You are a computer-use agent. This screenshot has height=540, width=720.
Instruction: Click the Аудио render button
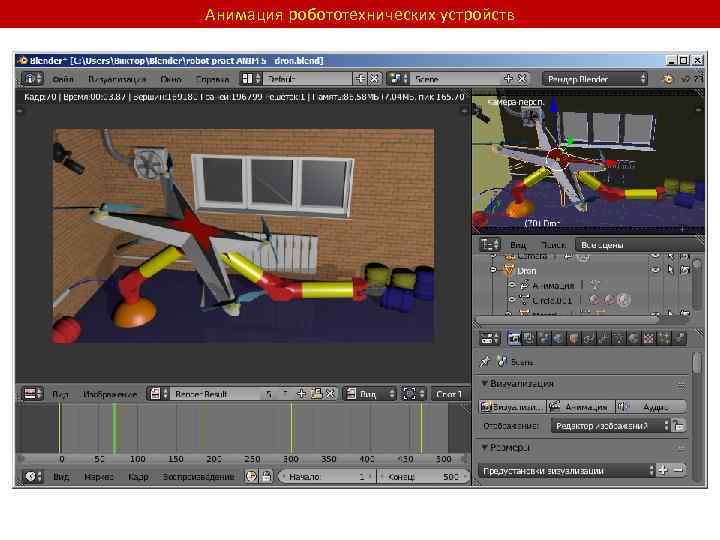click(x=651, y=407)
